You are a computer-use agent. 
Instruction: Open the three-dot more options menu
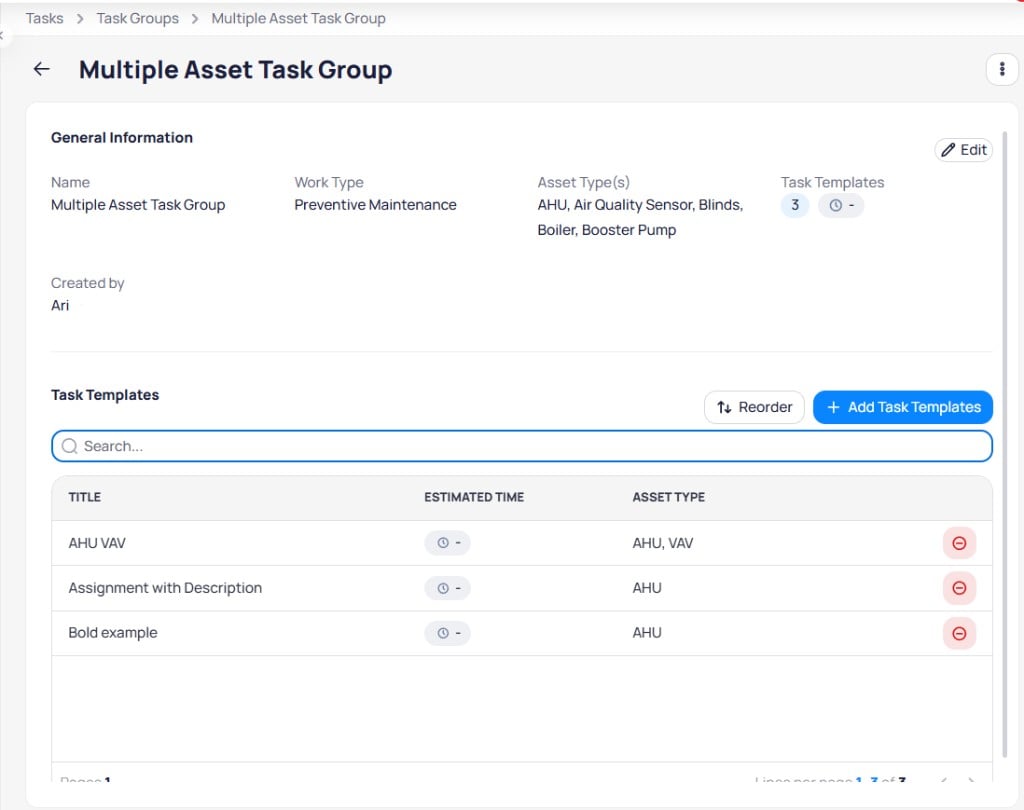click(1002, 69)
